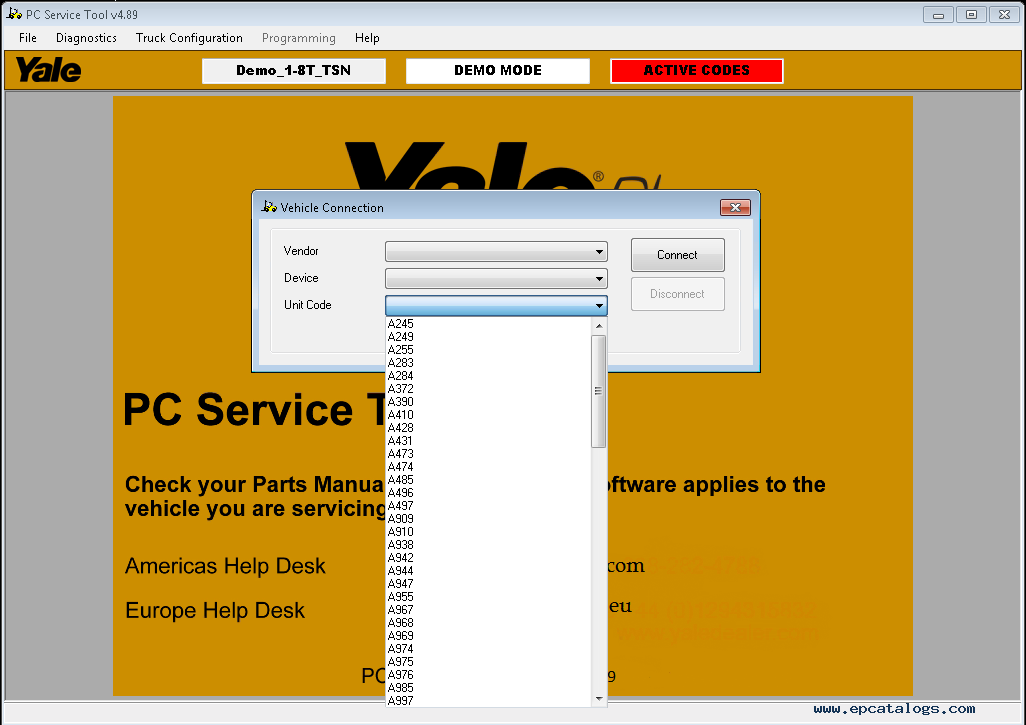Open the Programming menu

298,38
